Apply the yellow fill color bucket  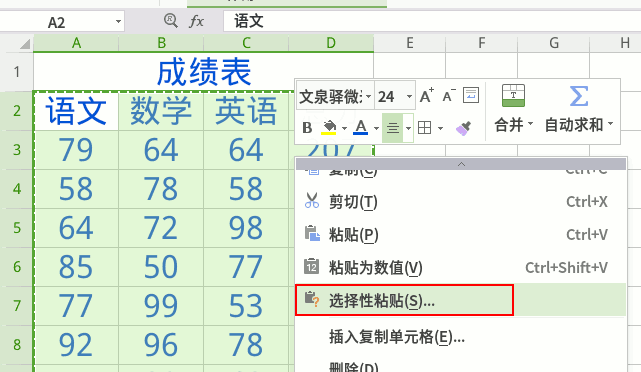click(329, 128)
